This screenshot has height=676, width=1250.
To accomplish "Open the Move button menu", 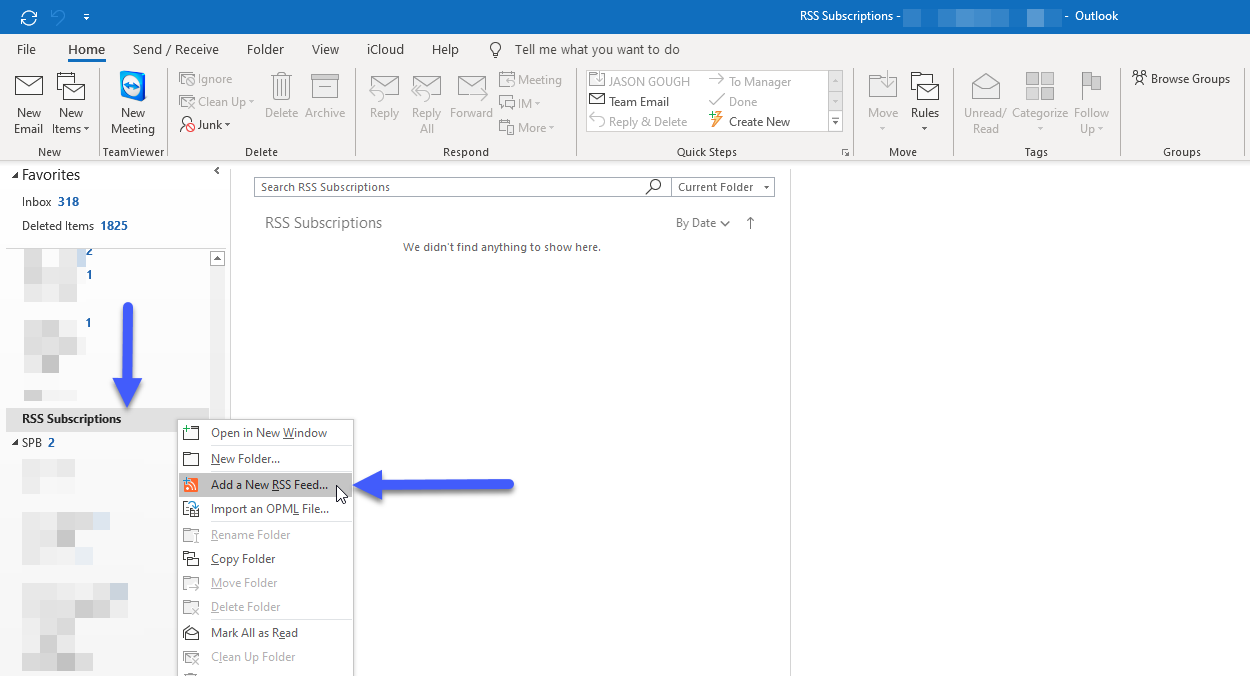I will point(883,104).
